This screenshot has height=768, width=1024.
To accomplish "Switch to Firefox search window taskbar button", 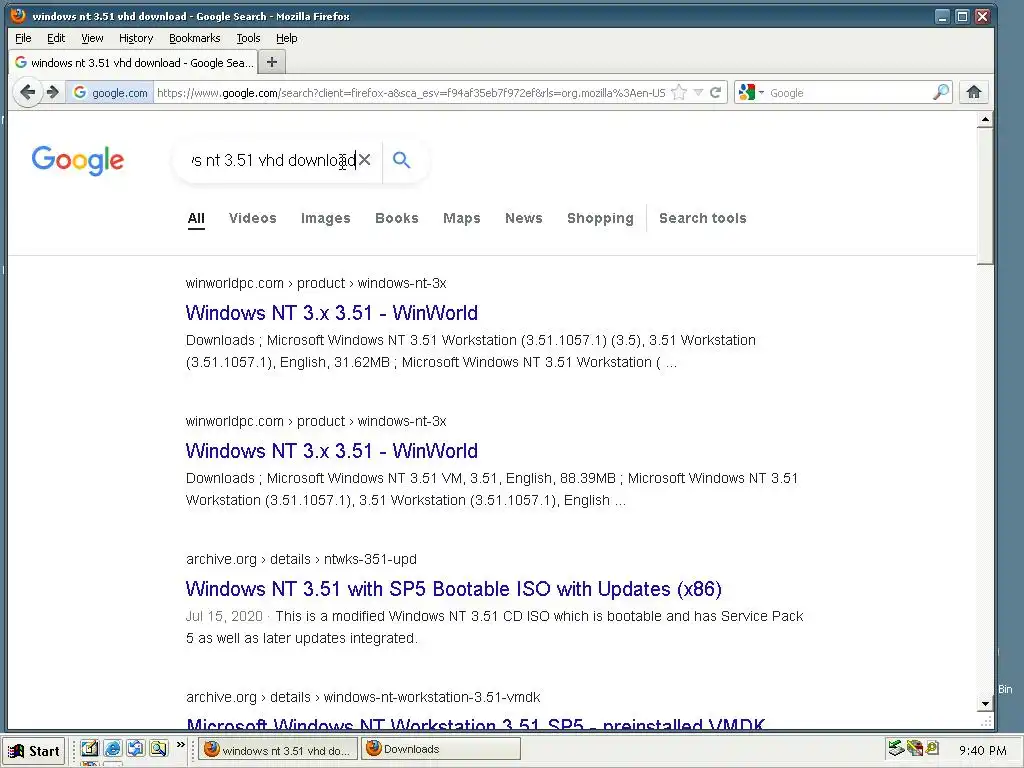I will pyautogui.click(x=278, y=750).
